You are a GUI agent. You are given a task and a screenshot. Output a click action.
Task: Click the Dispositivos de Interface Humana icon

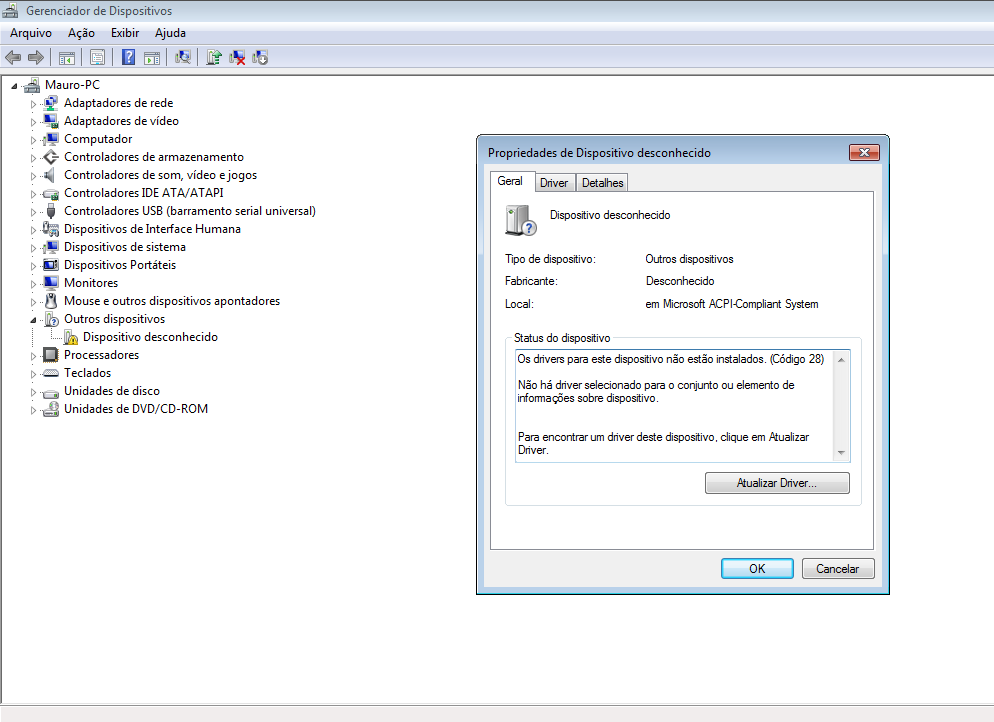[x=51, y=229]
